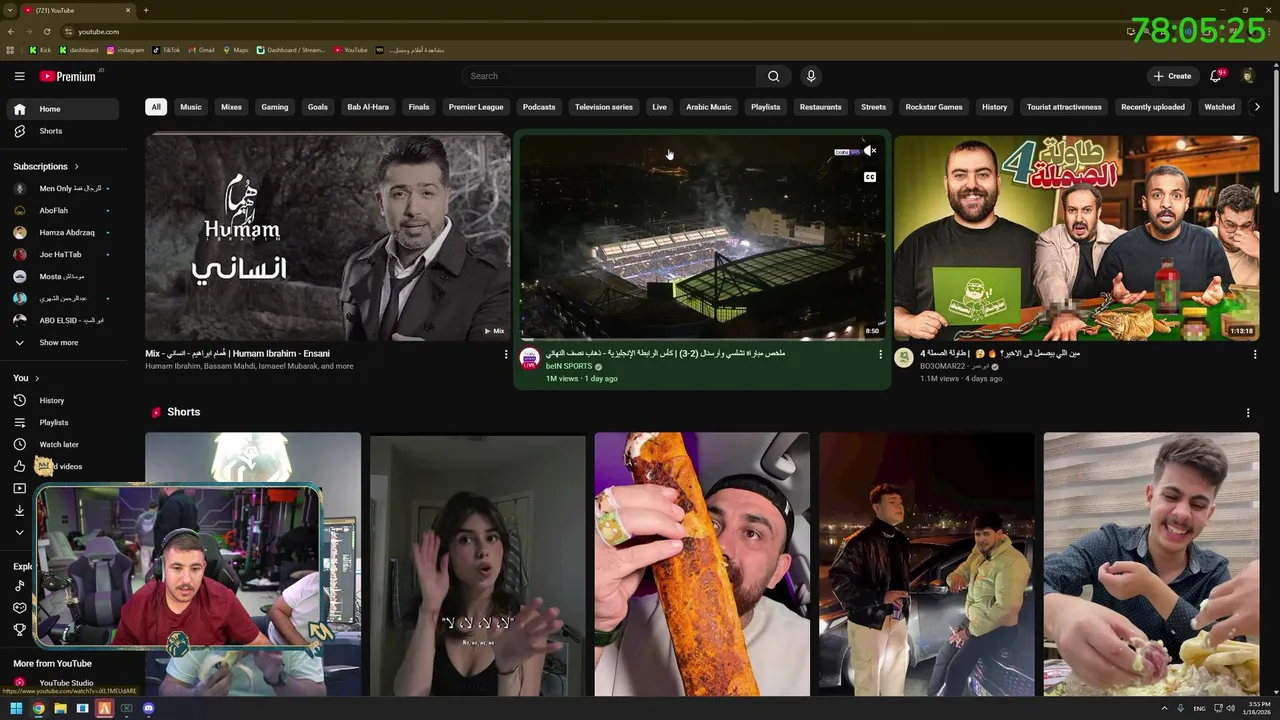Open the notifications bell
The height and width of the screenshot is (720, 1280).
[x=1216, y=76]
